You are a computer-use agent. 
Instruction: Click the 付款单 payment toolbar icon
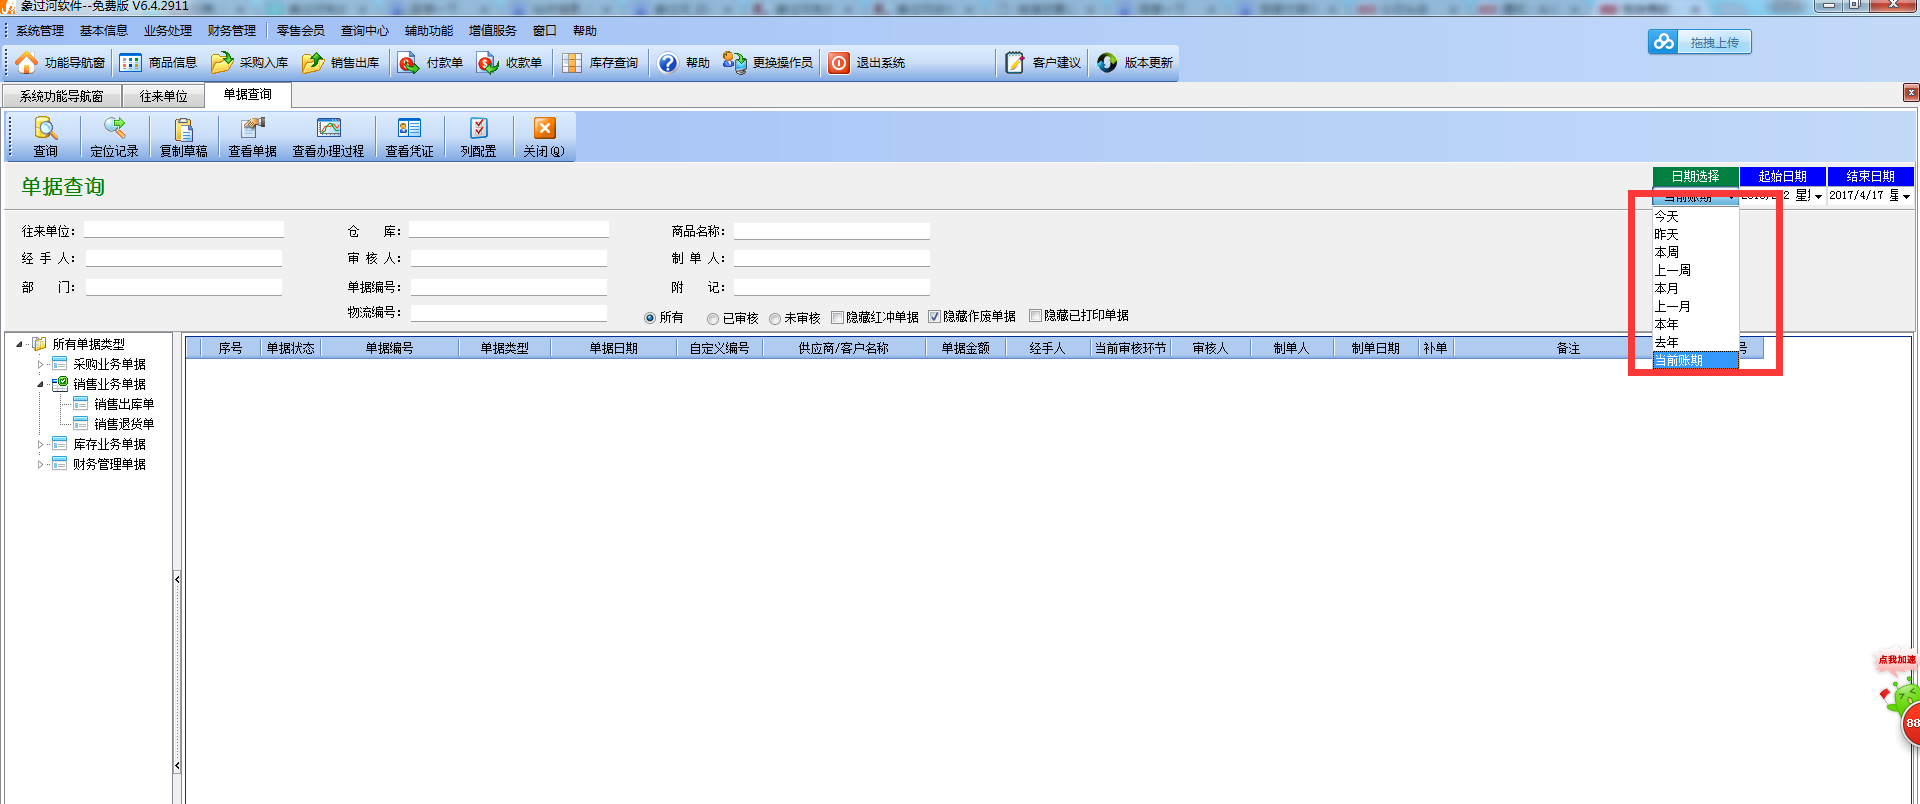(x=408, y=63)
